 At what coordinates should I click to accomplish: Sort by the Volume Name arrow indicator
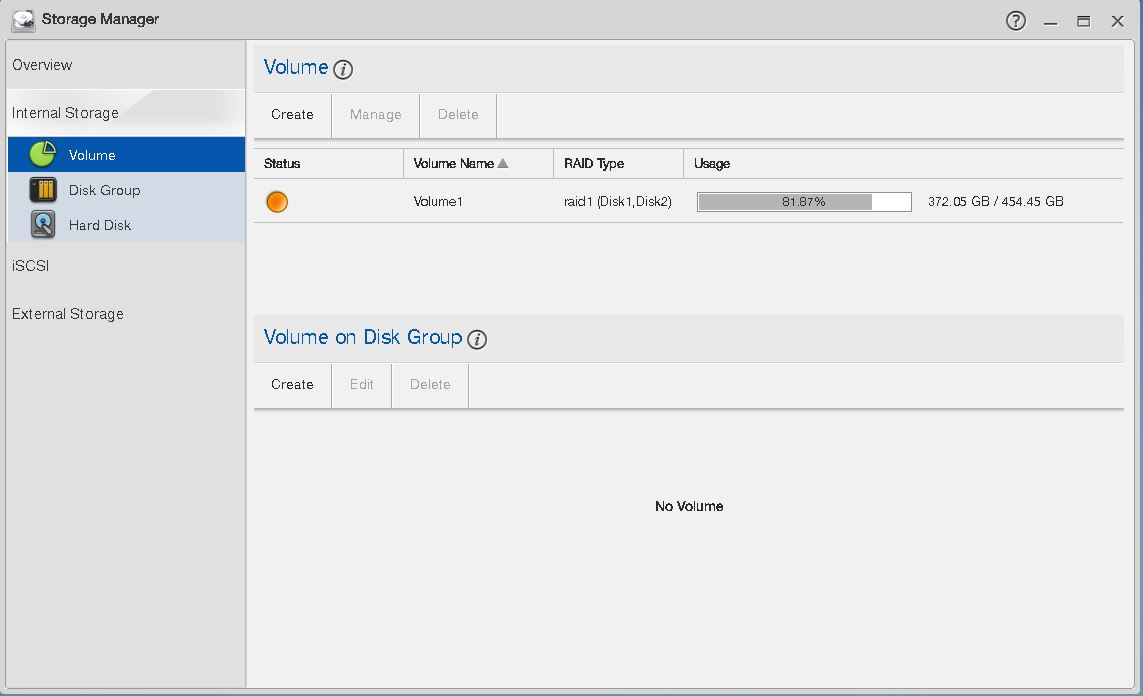click(502, 163)
